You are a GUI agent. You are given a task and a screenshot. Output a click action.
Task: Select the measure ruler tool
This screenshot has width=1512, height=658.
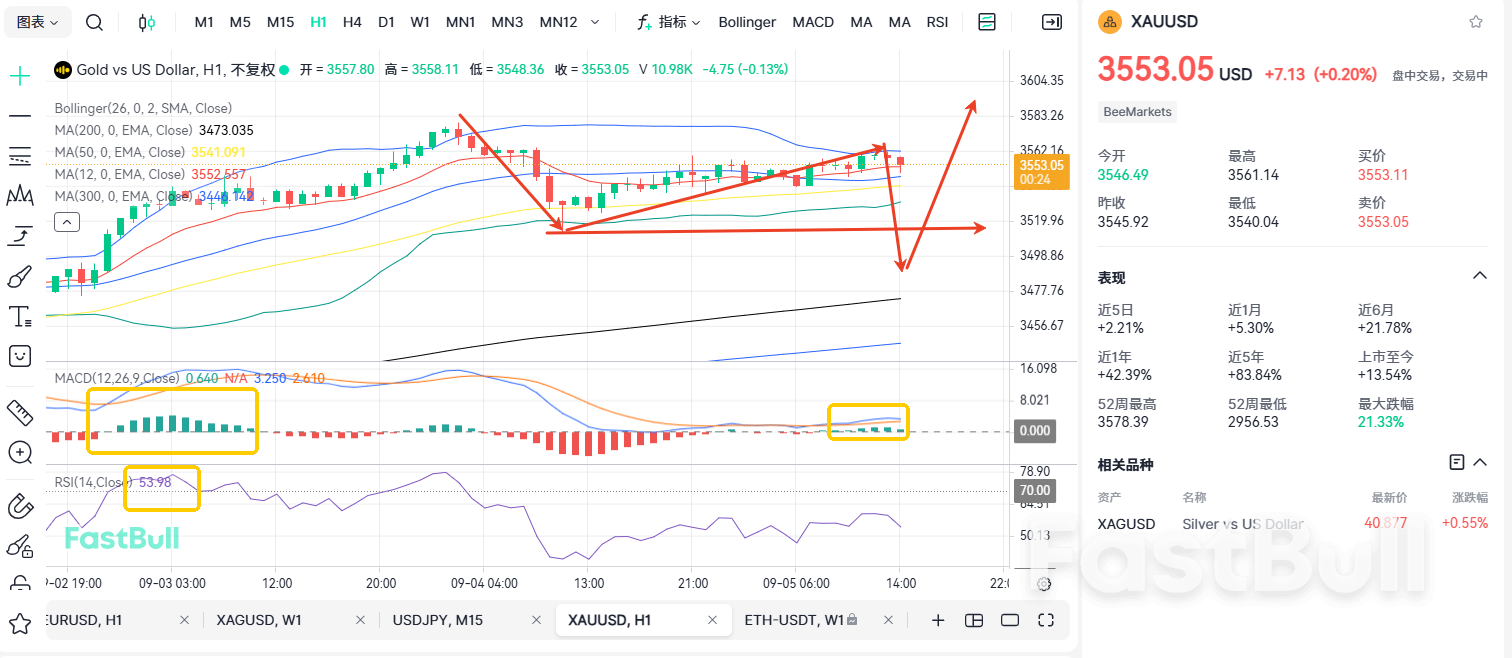[x=19, y=411]
